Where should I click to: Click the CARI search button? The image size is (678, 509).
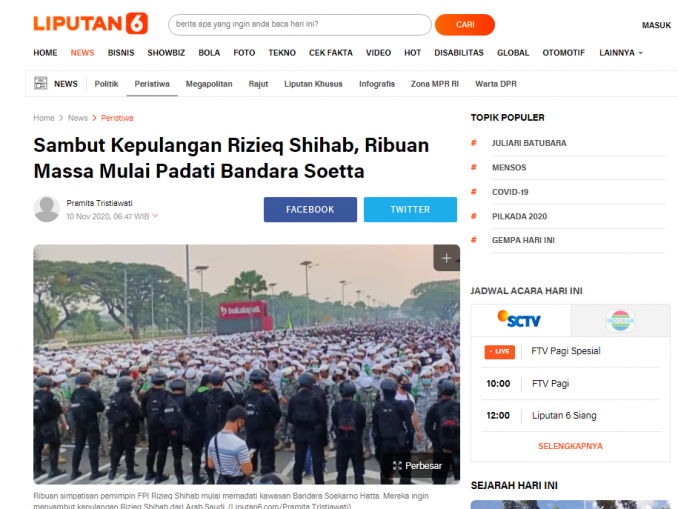(465, 25)
